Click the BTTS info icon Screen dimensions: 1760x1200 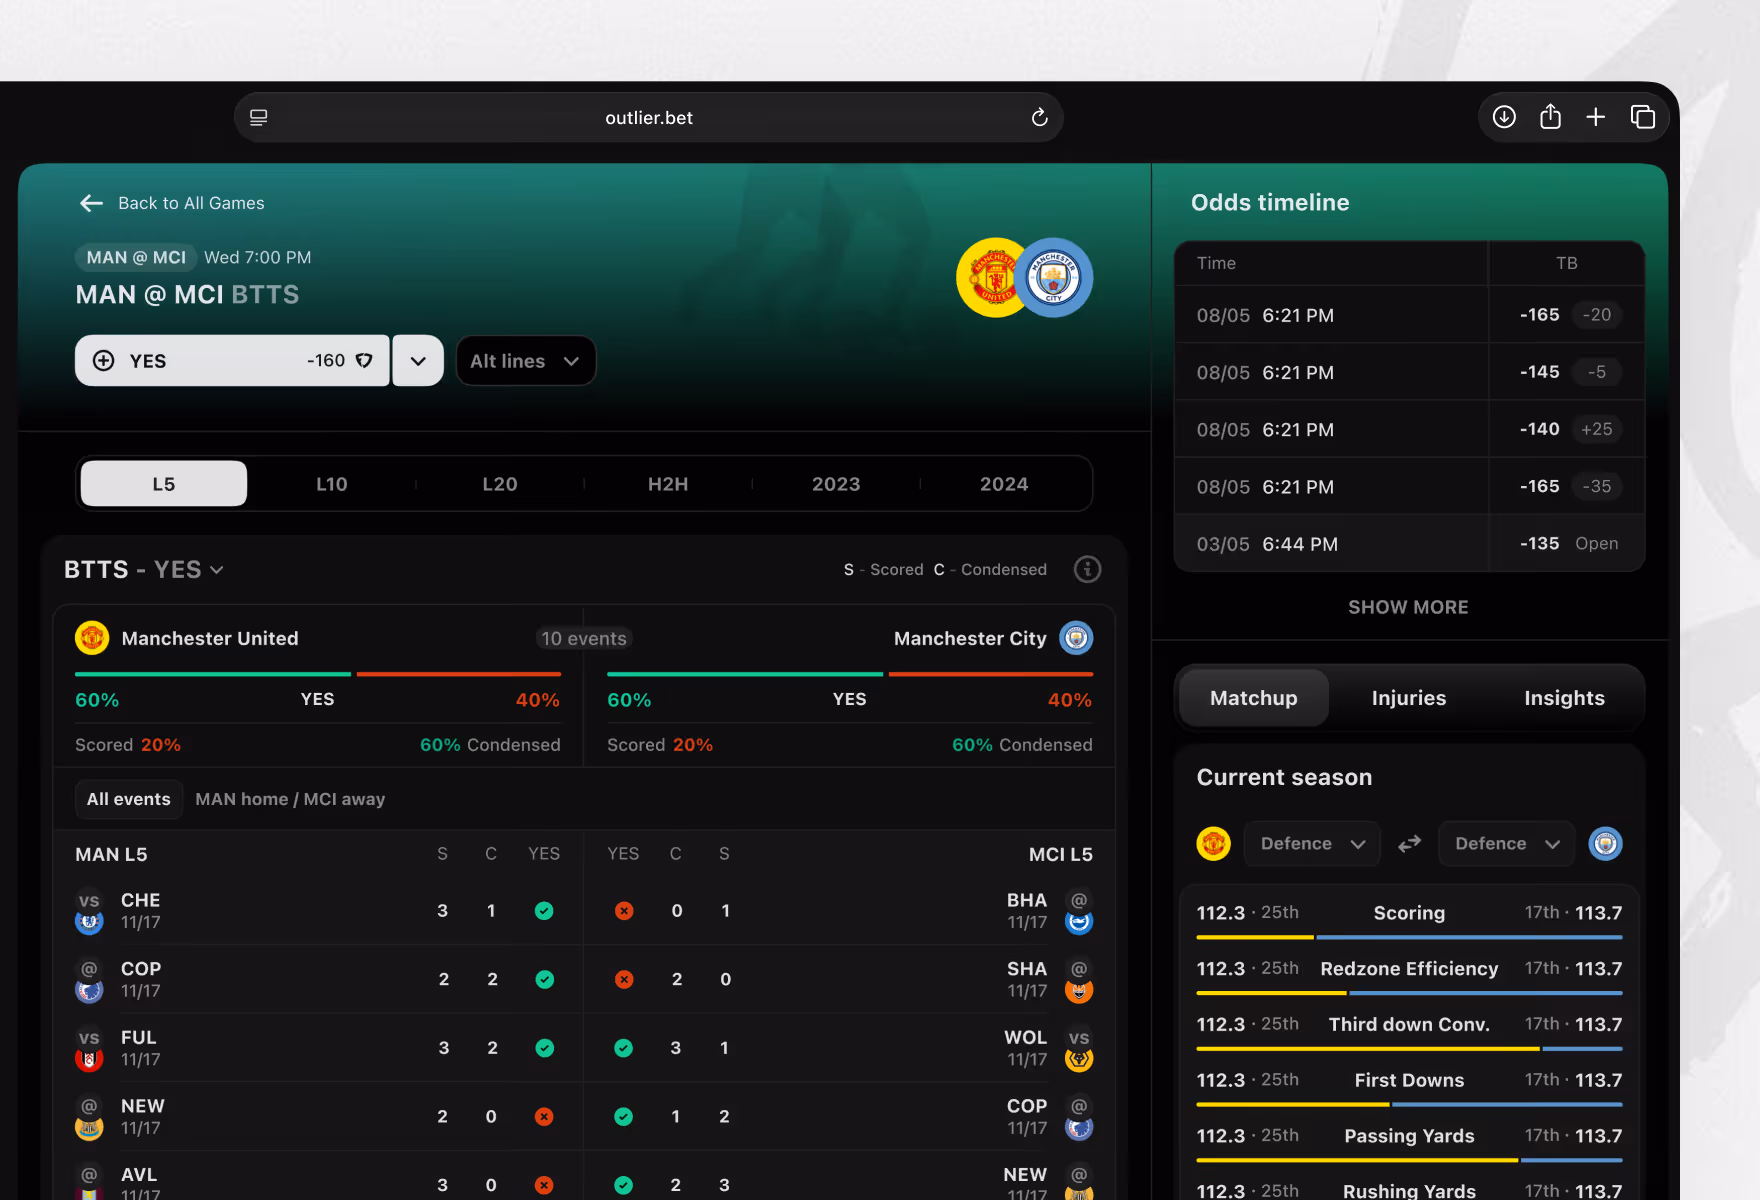[x=1087, y=569]
